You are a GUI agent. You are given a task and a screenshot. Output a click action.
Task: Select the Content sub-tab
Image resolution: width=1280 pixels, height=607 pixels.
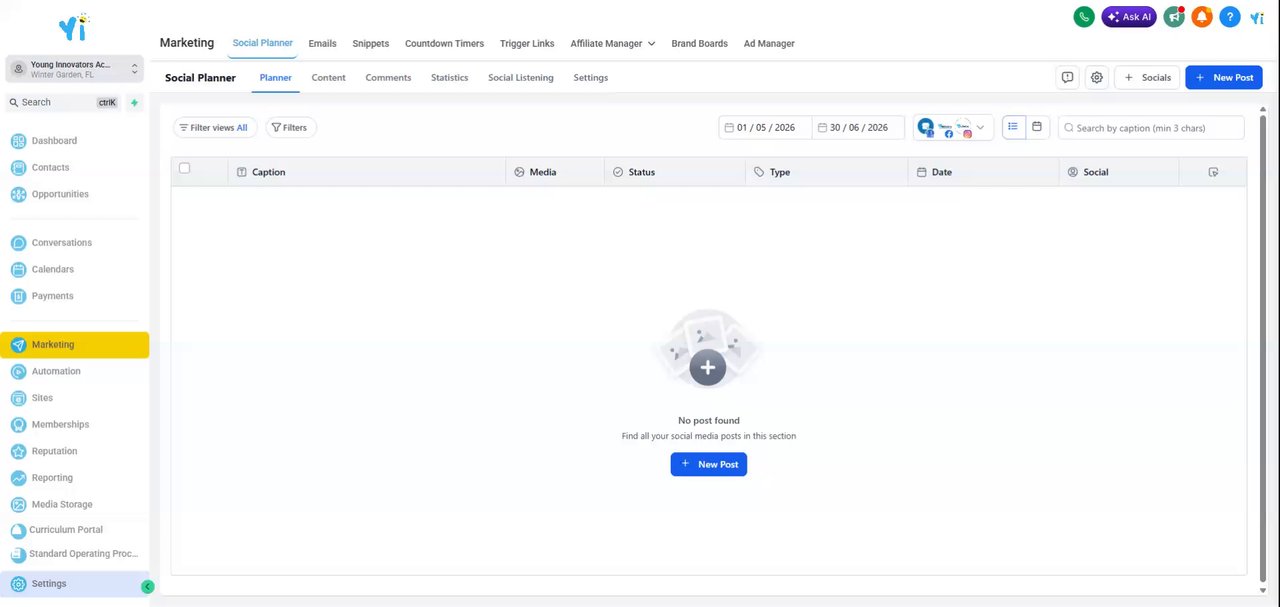[328, 78]
